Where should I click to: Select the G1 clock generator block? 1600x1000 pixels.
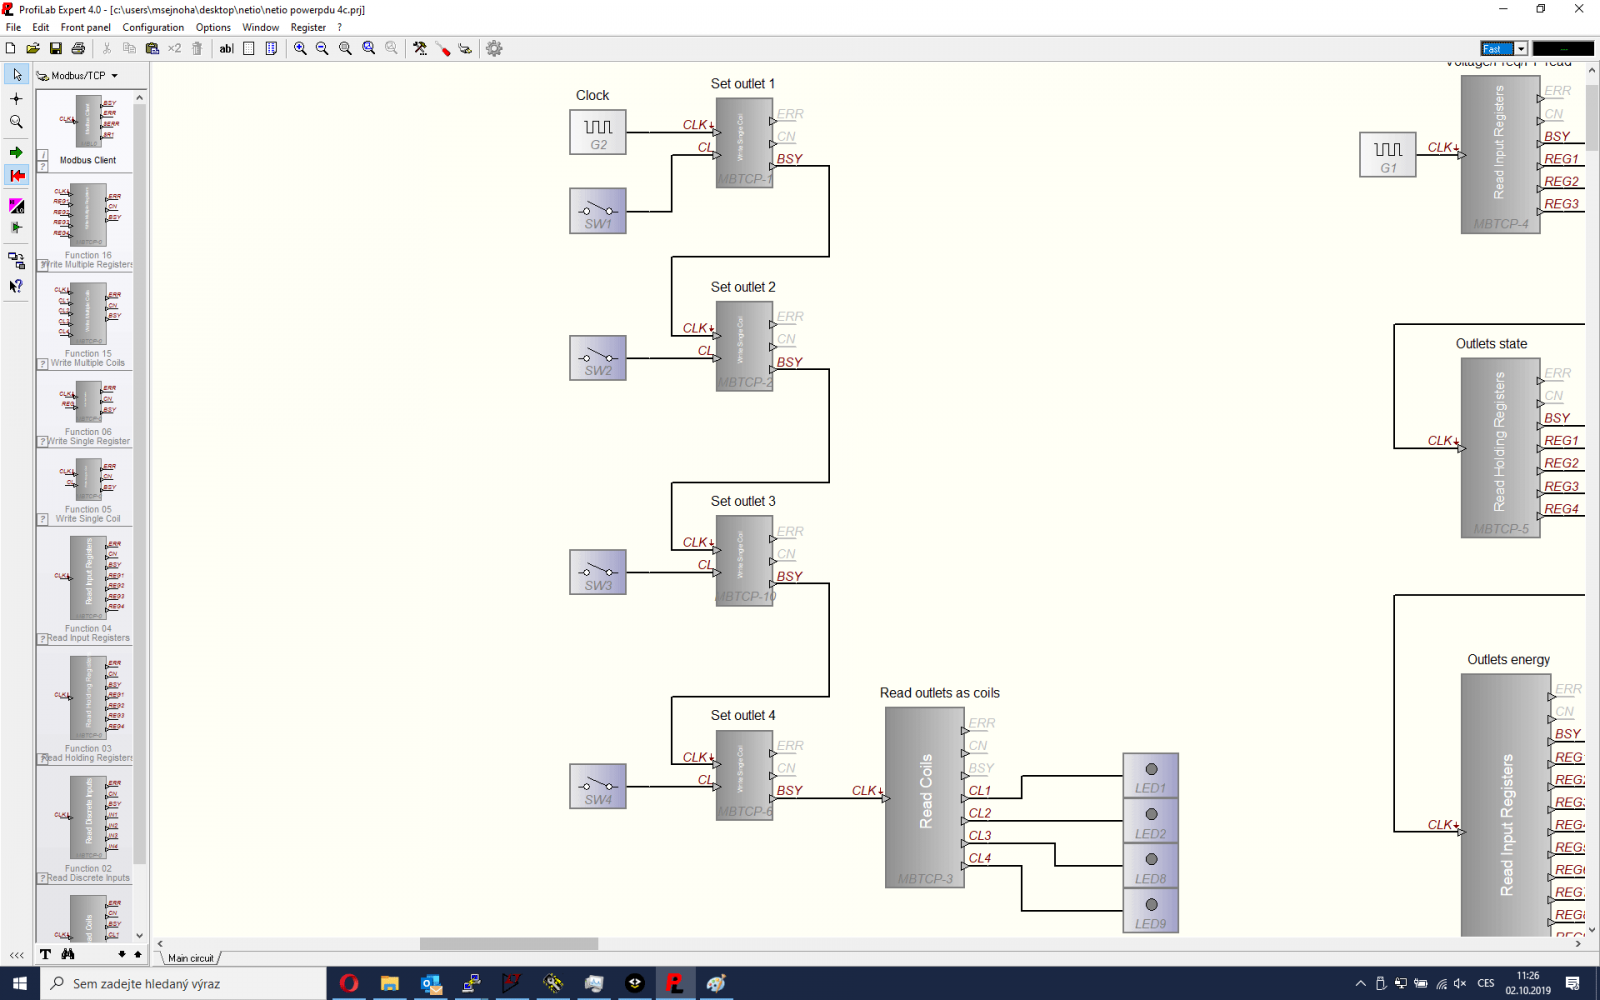[1388, 155]
